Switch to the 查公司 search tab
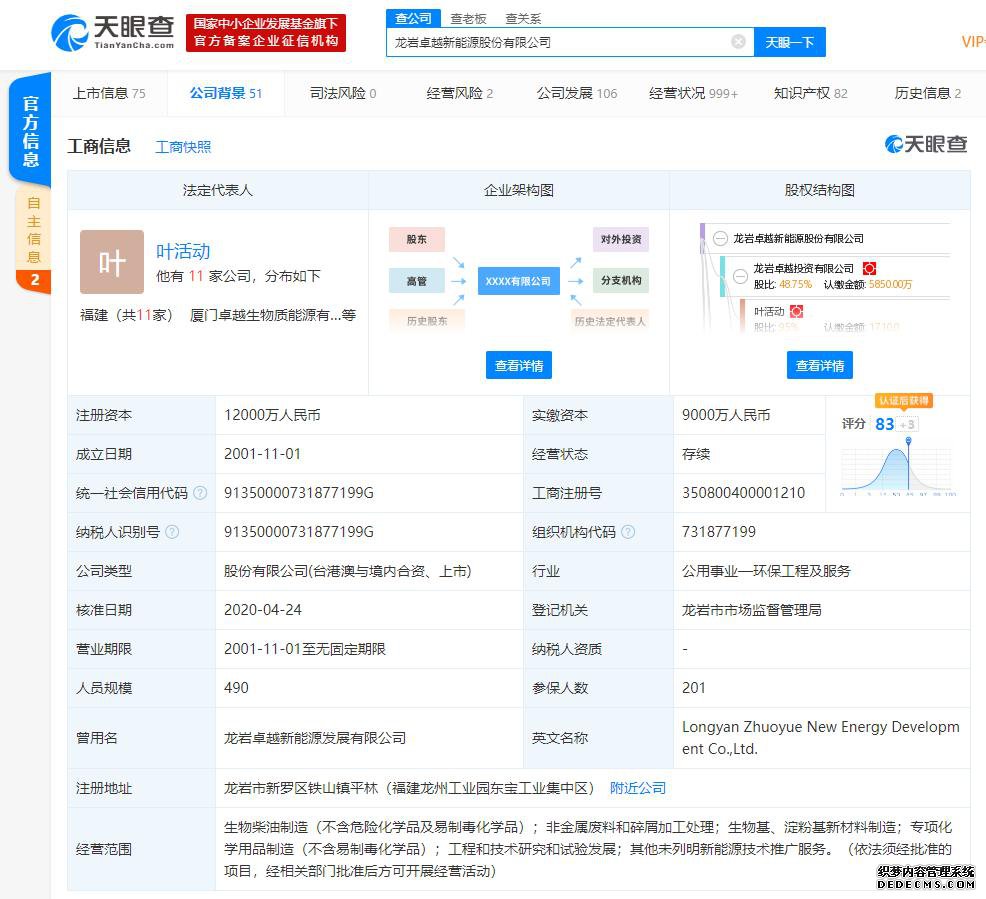This screenshot has width=986, height=899. (x=413, y=18)
